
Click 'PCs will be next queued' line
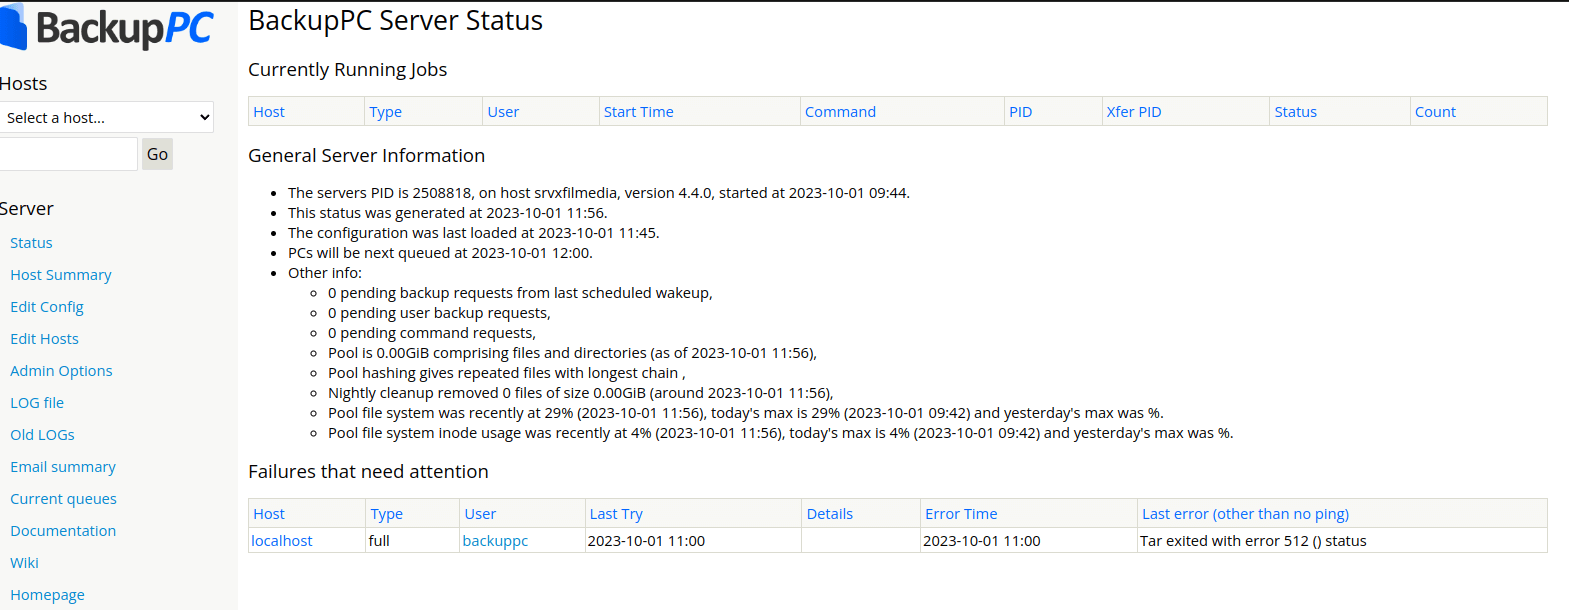[x=440, y=253]
